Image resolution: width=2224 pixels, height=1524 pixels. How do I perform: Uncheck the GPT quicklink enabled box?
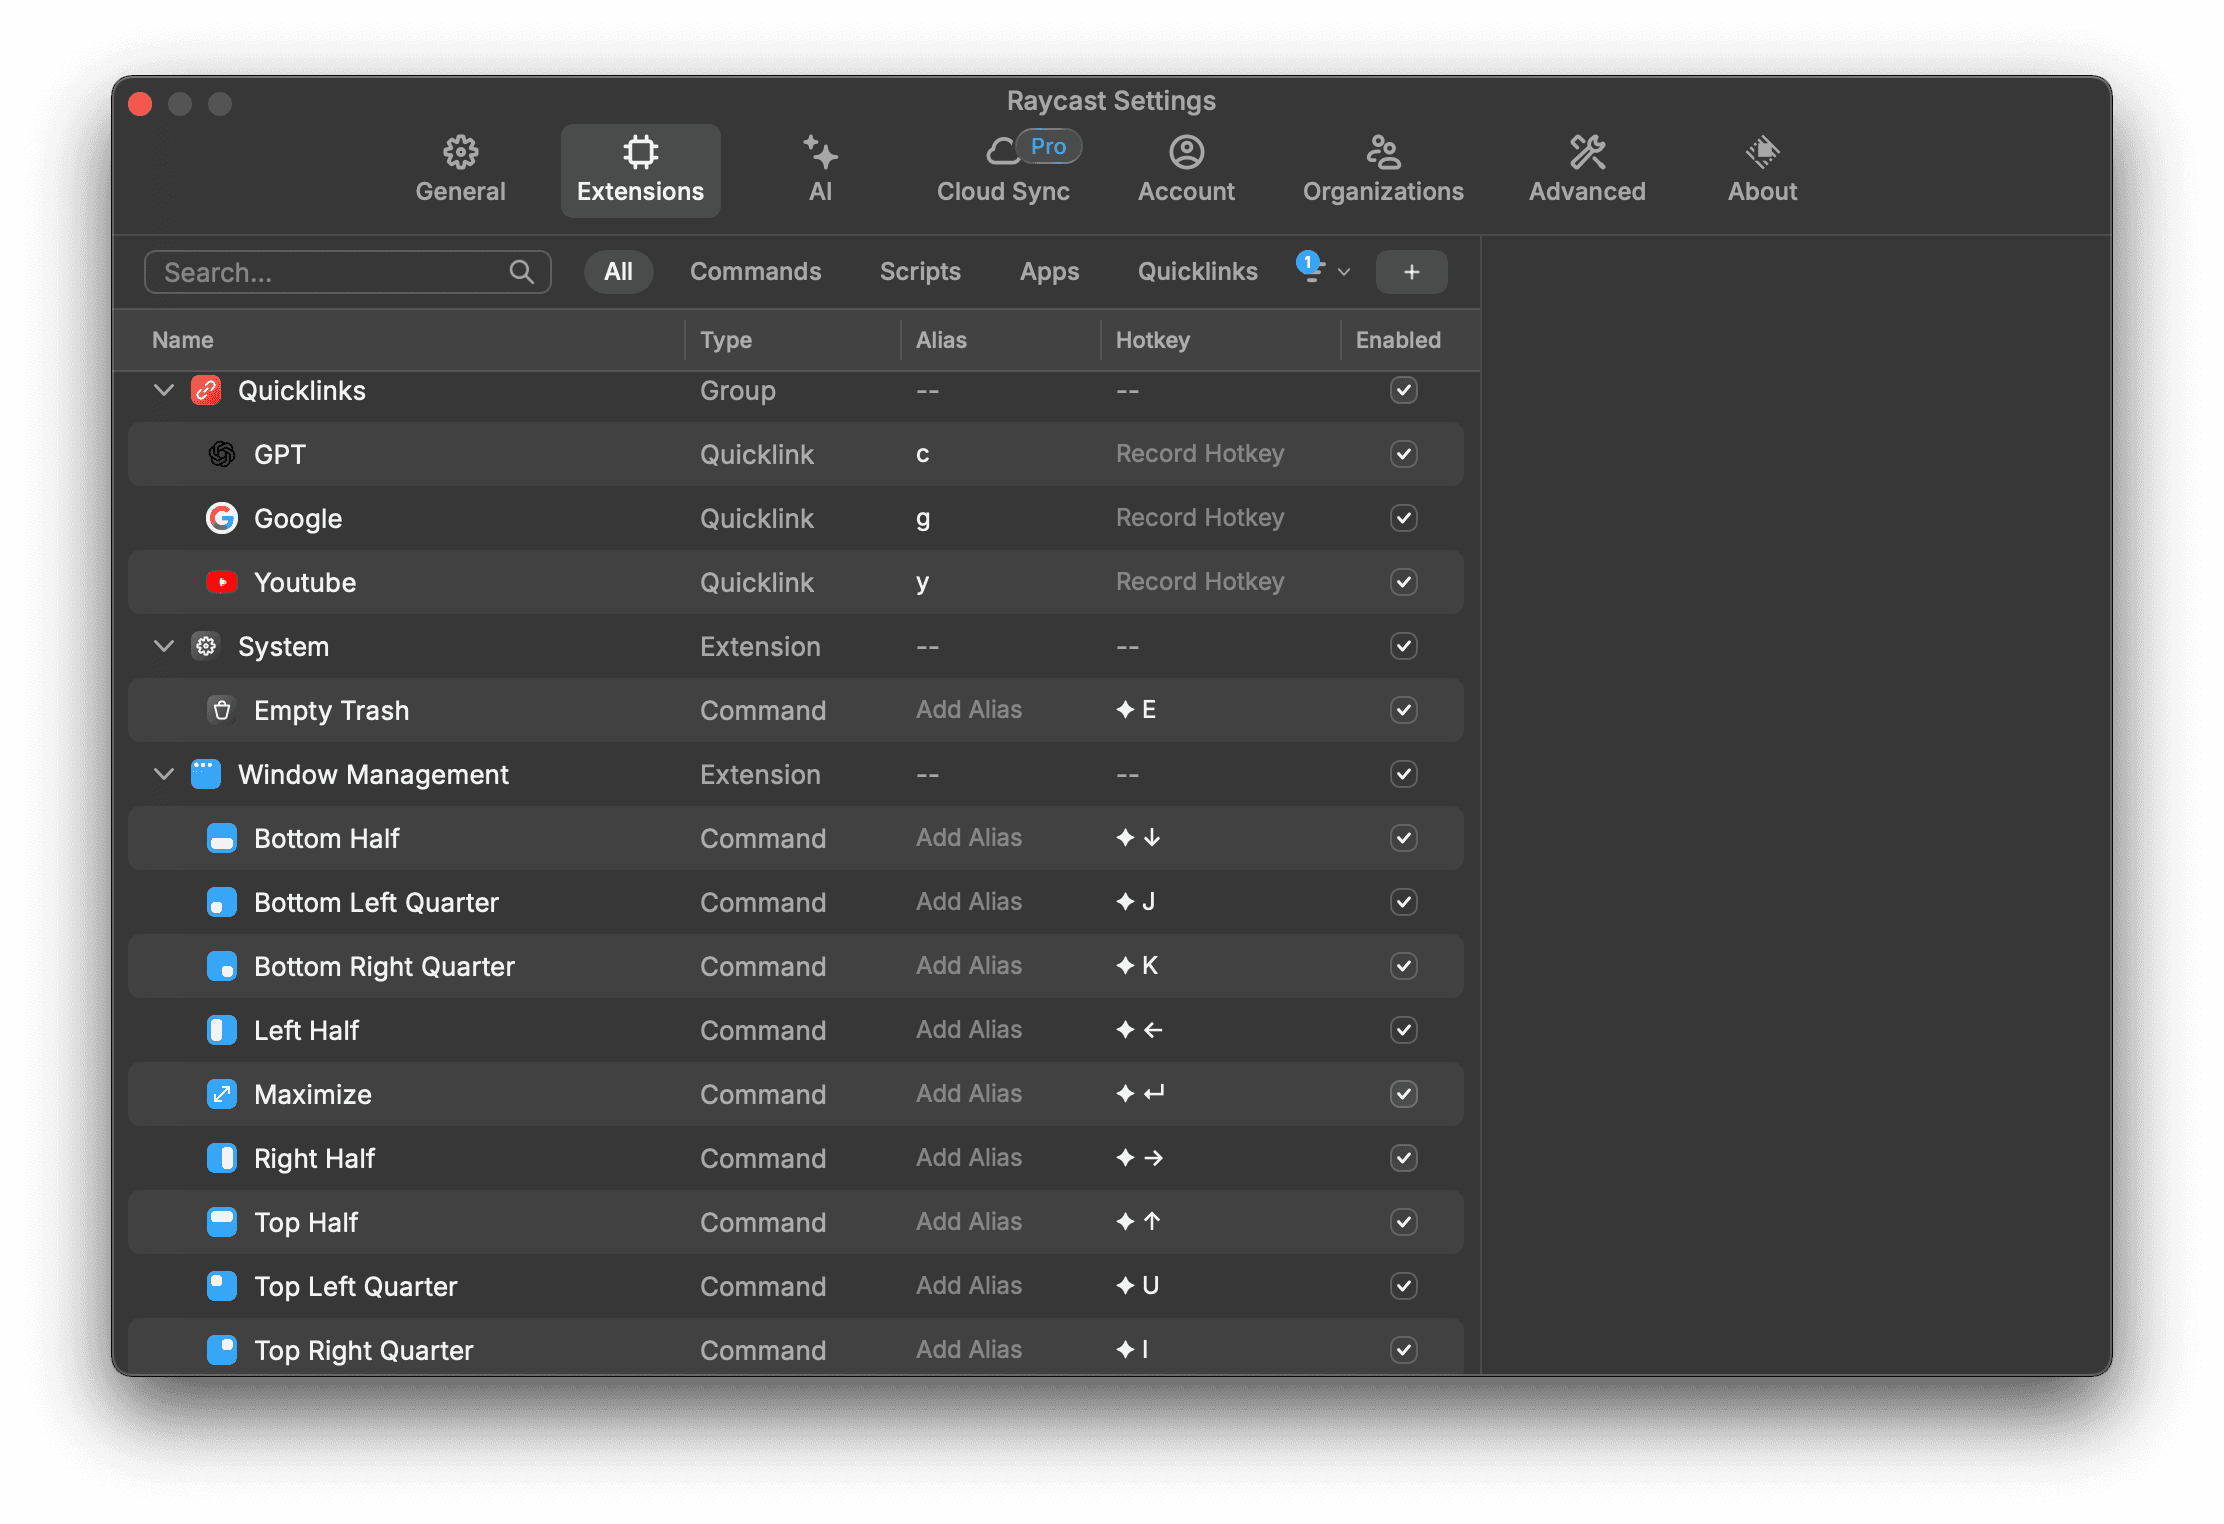[1403, 454]
